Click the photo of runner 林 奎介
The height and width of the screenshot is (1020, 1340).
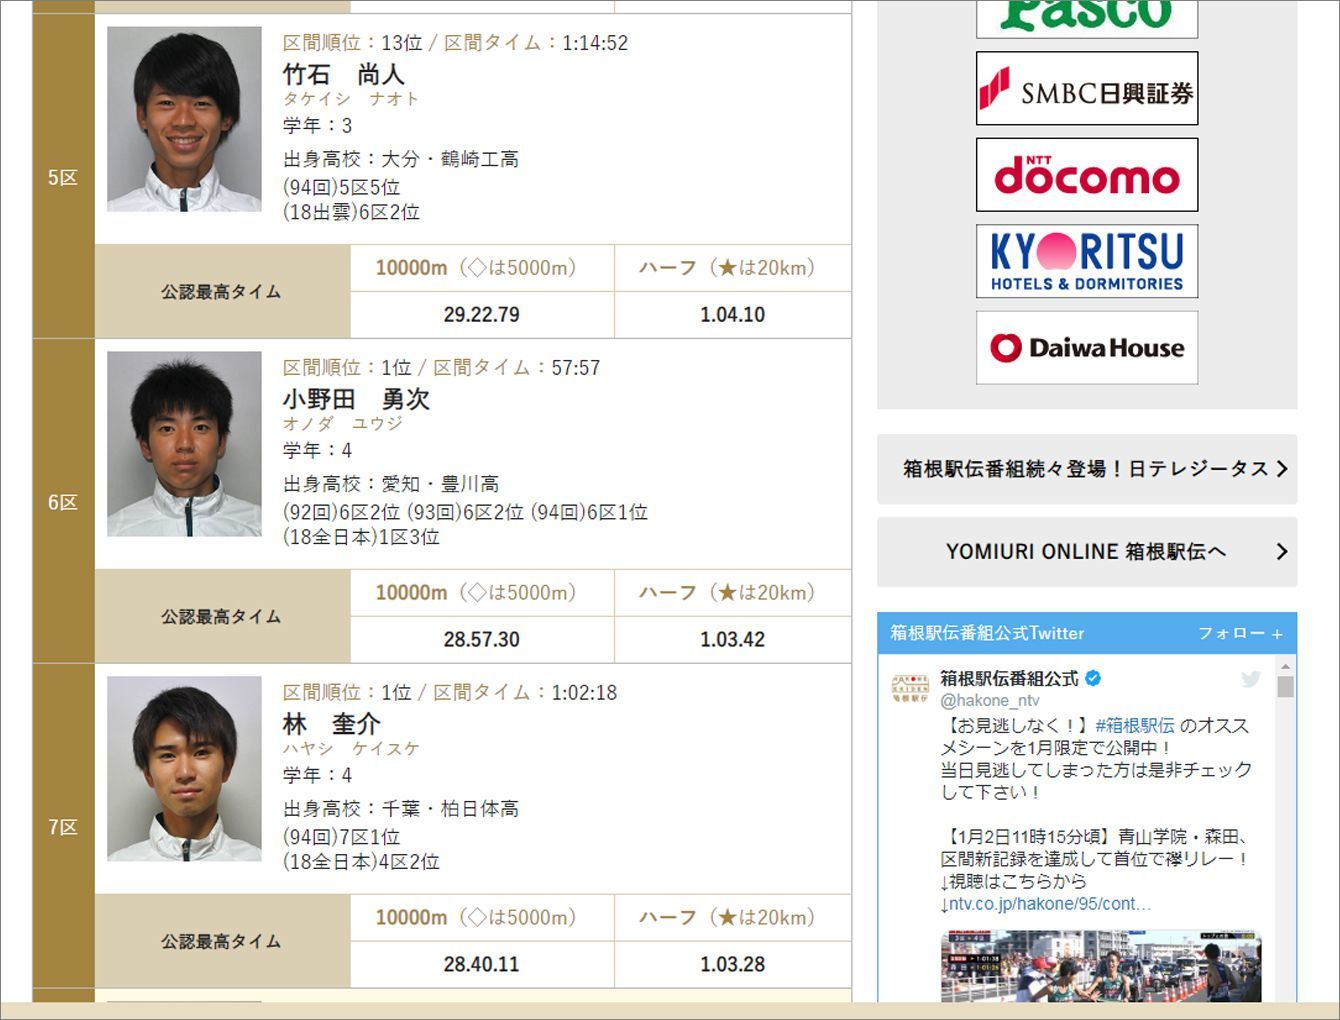184,769
